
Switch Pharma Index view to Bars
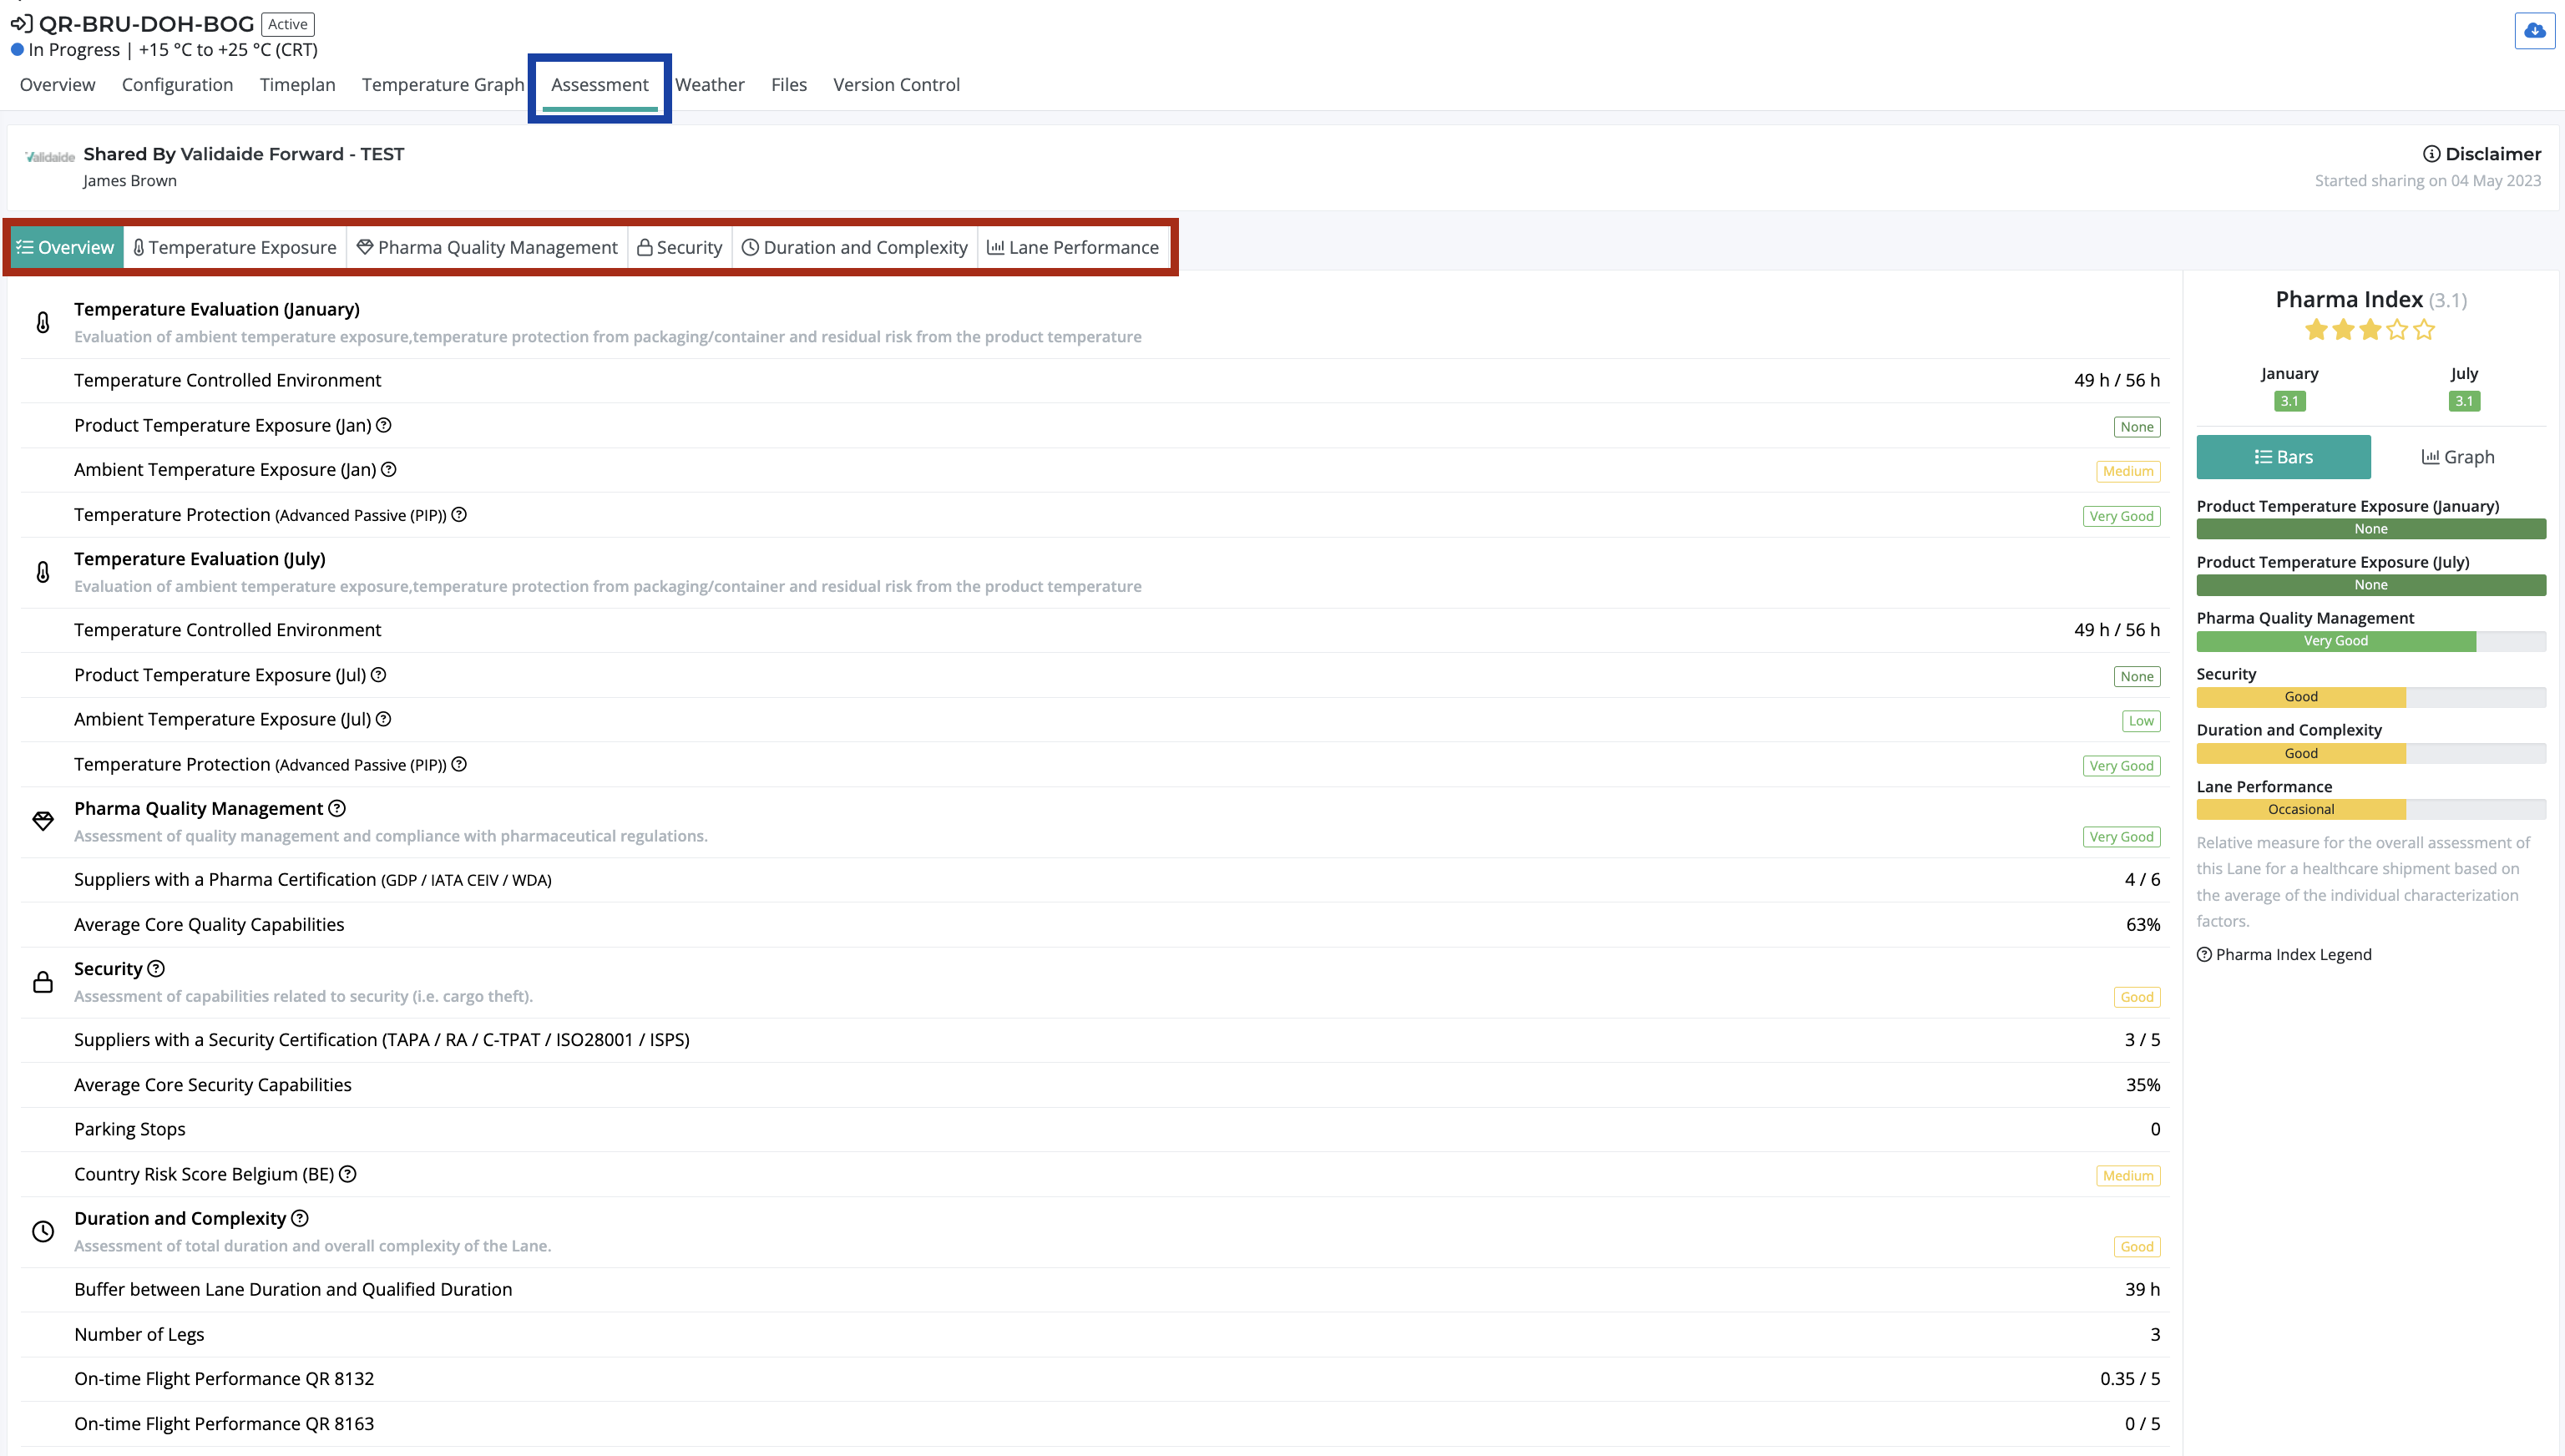(2283, 457)
